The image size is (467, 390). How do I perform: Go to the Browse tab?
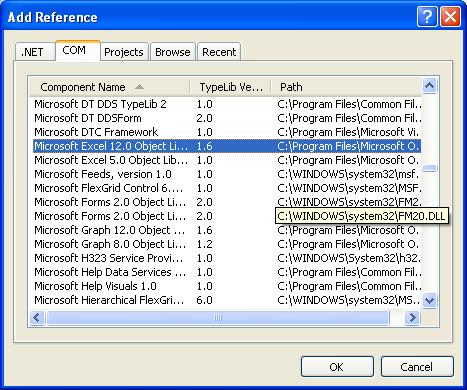(173, 52)
